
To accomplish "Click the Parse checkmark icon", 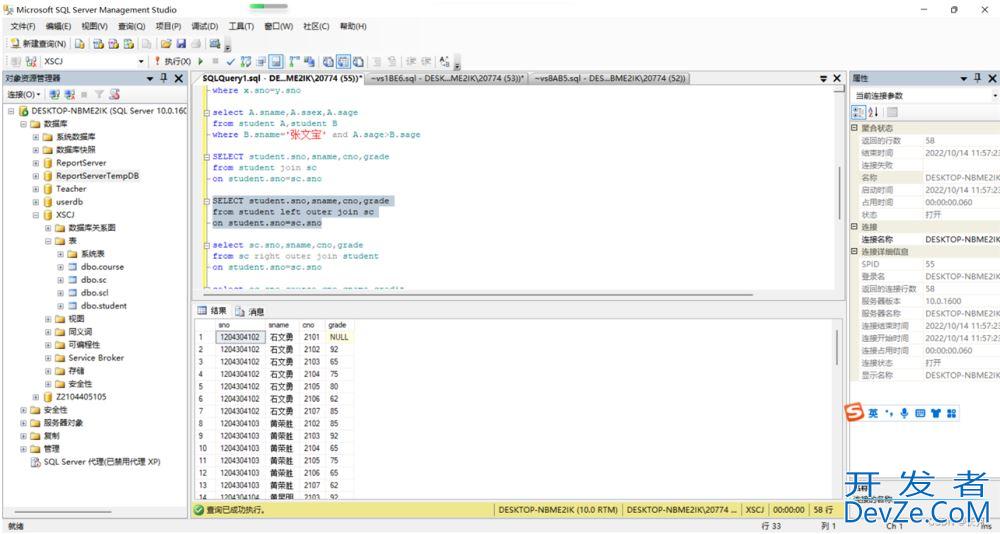I will [x=230, y=61].
